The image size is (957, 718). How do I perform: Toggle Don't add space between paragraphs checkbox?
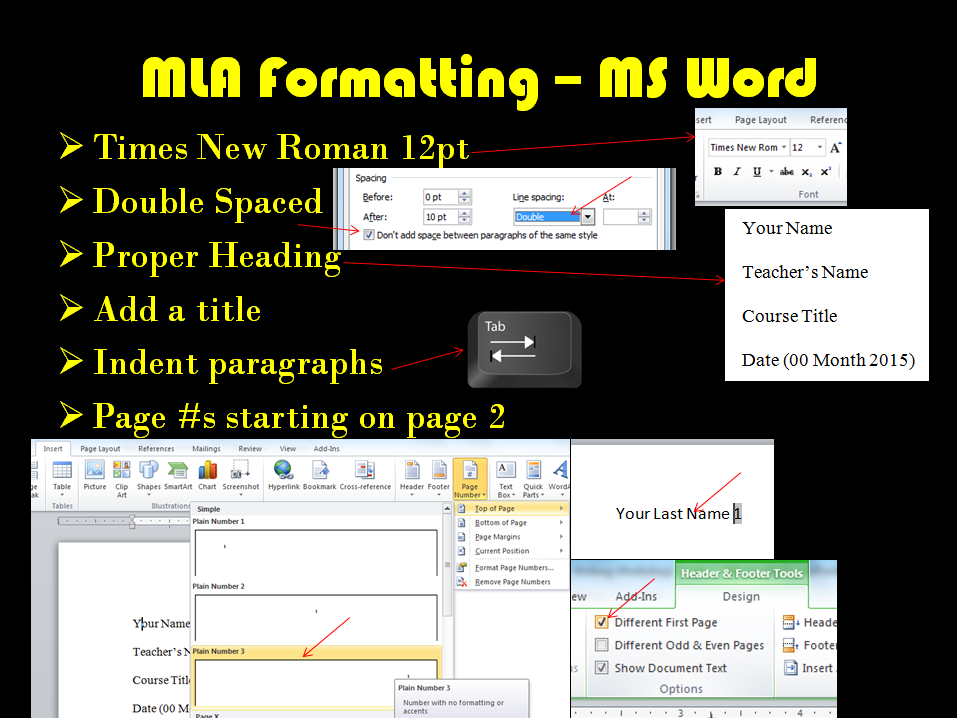point(369,235)
